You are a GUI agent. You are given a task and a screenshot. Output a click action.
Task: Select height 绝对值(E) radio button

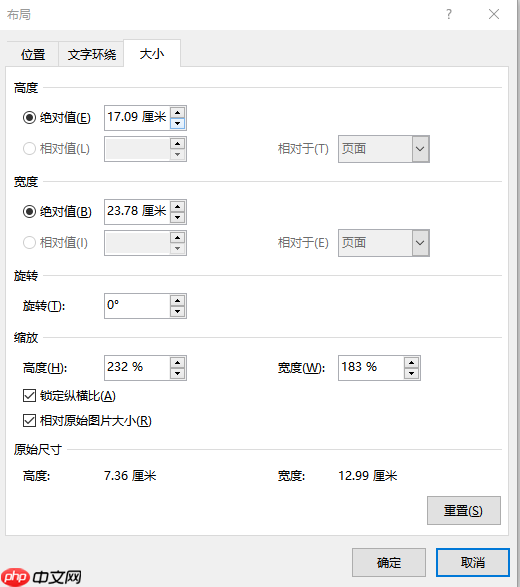tap(29, 118)
